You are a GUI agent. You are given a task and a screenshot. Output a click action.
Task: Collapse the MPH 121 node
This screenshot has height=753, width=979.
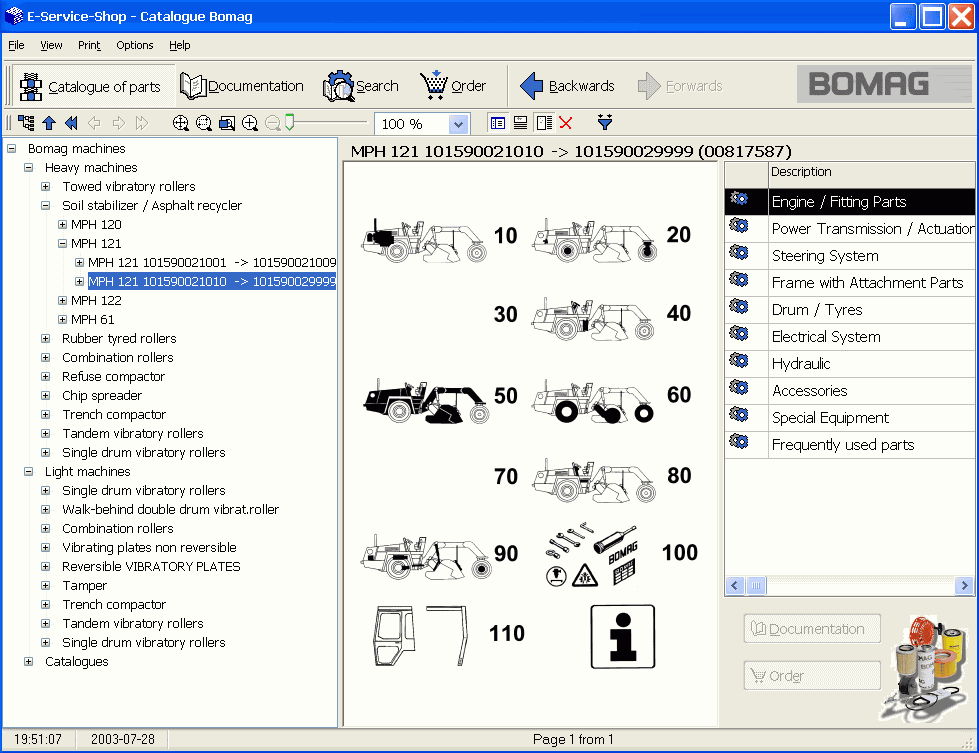click(x=62, y=244)
